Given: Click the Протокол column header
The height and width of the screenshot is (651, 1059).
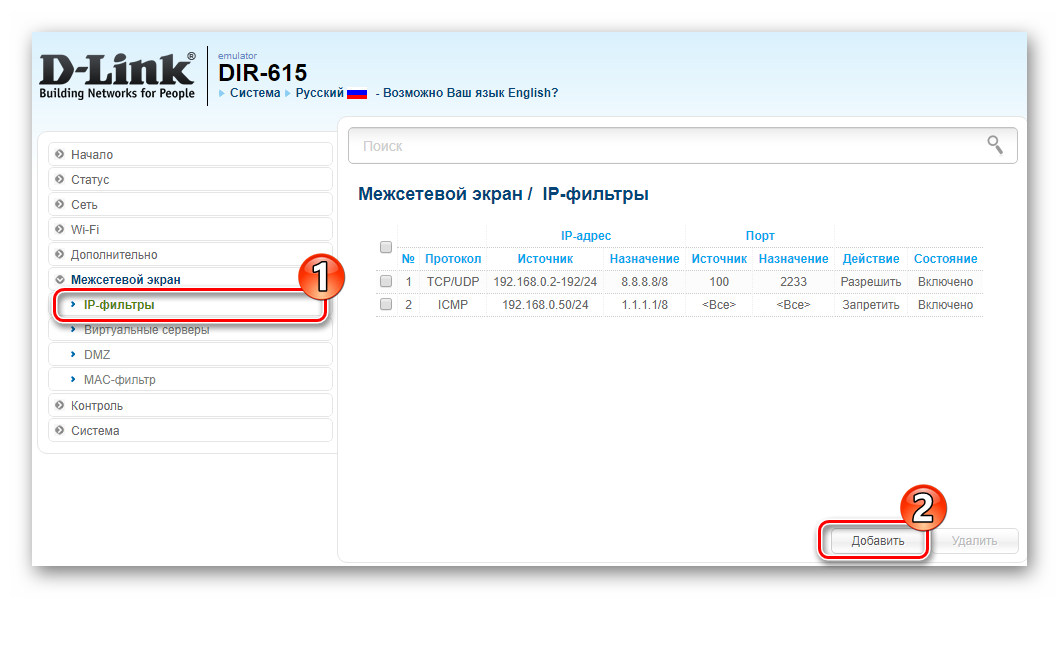Looking at the screenshot, I should pyautogui.click(x=453, y=259).
